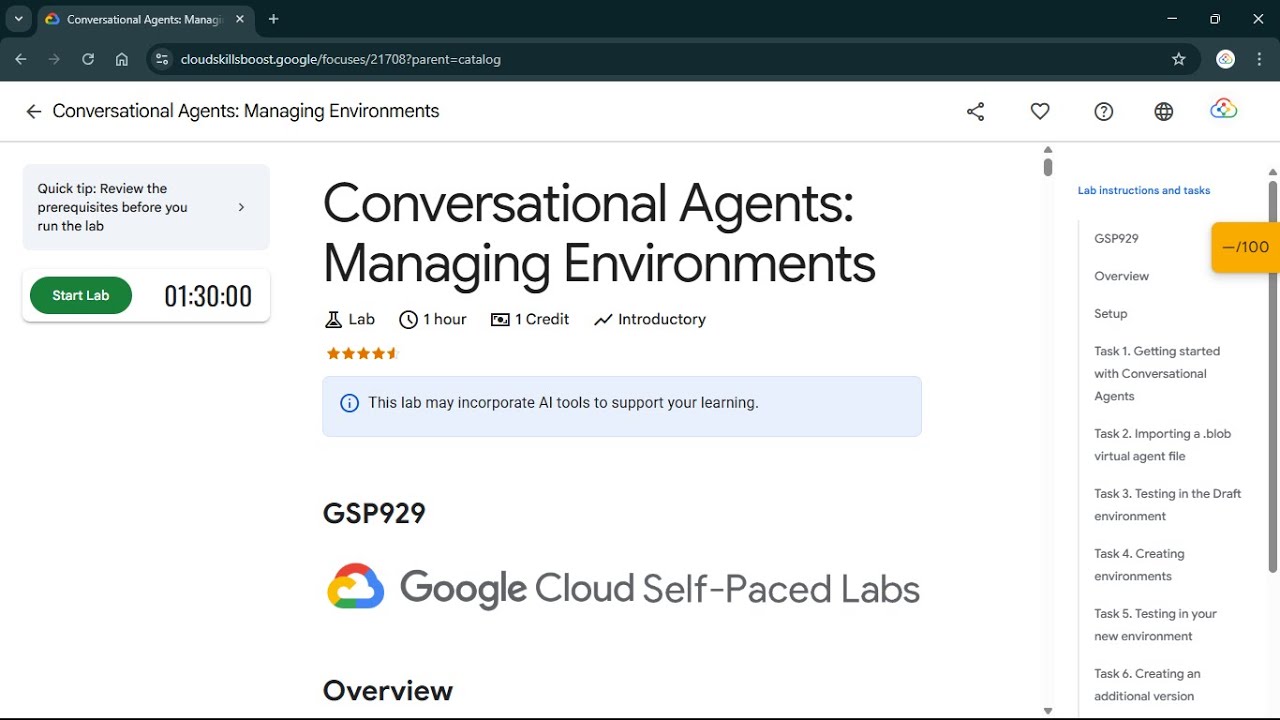Viewport: 1280px width, 720px height.
Task: Open the tab search dropdown arrow
Action: click(x=18, y=19)
